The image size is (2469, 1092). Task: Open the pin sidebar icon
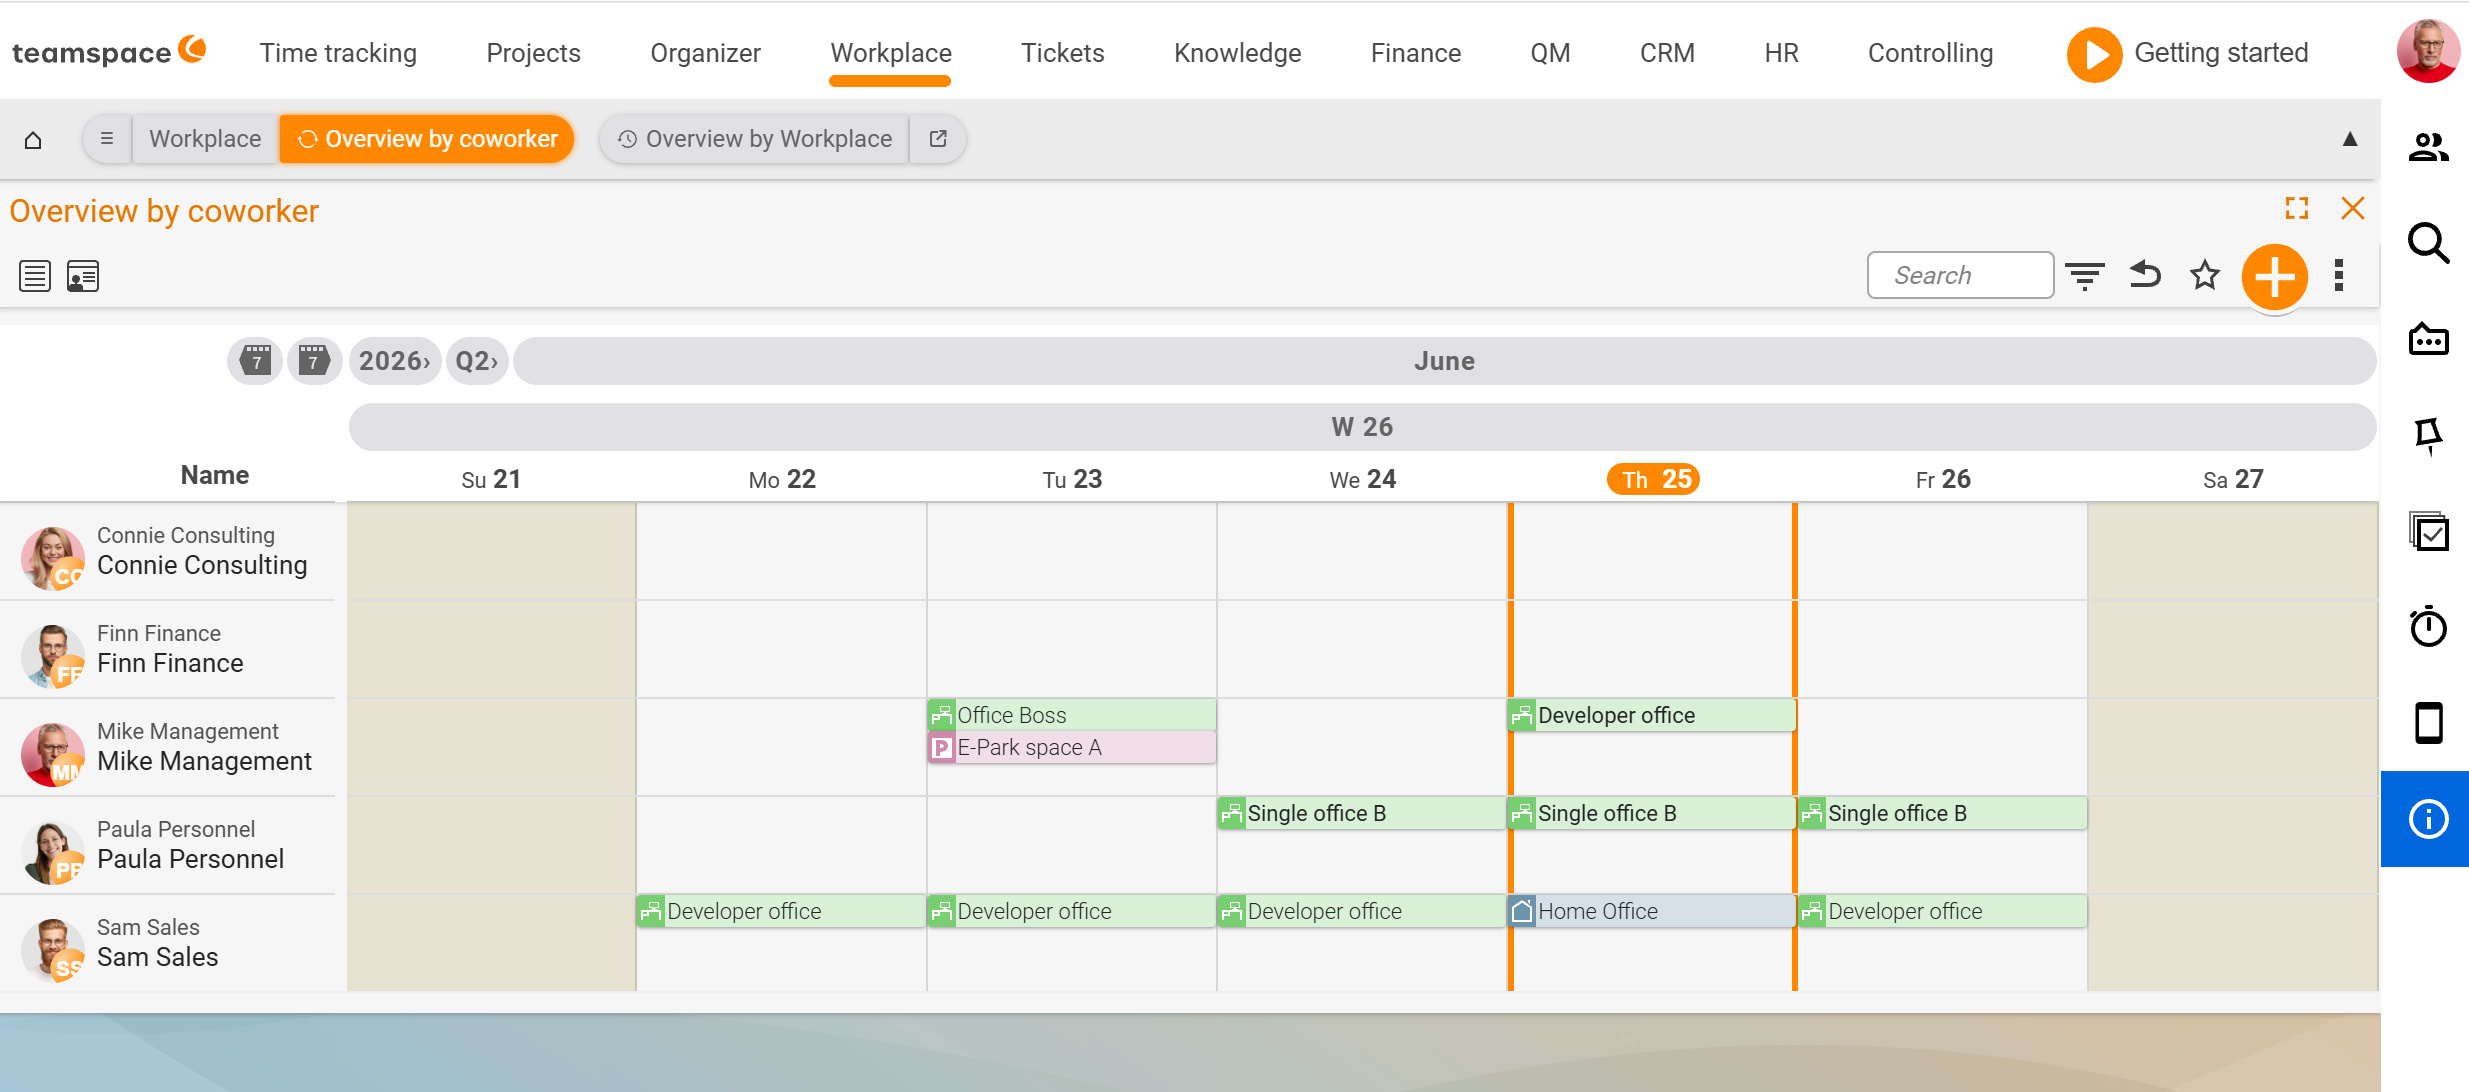coord(2428,436)
